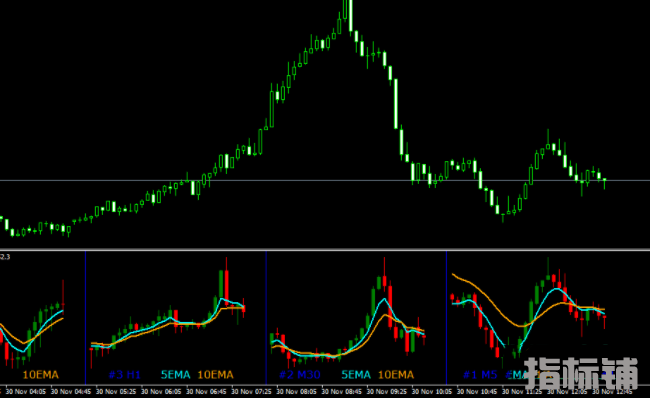Click the '30 Nov 04:05' time label
Screen dimensions: 652x398
(26, 392)
